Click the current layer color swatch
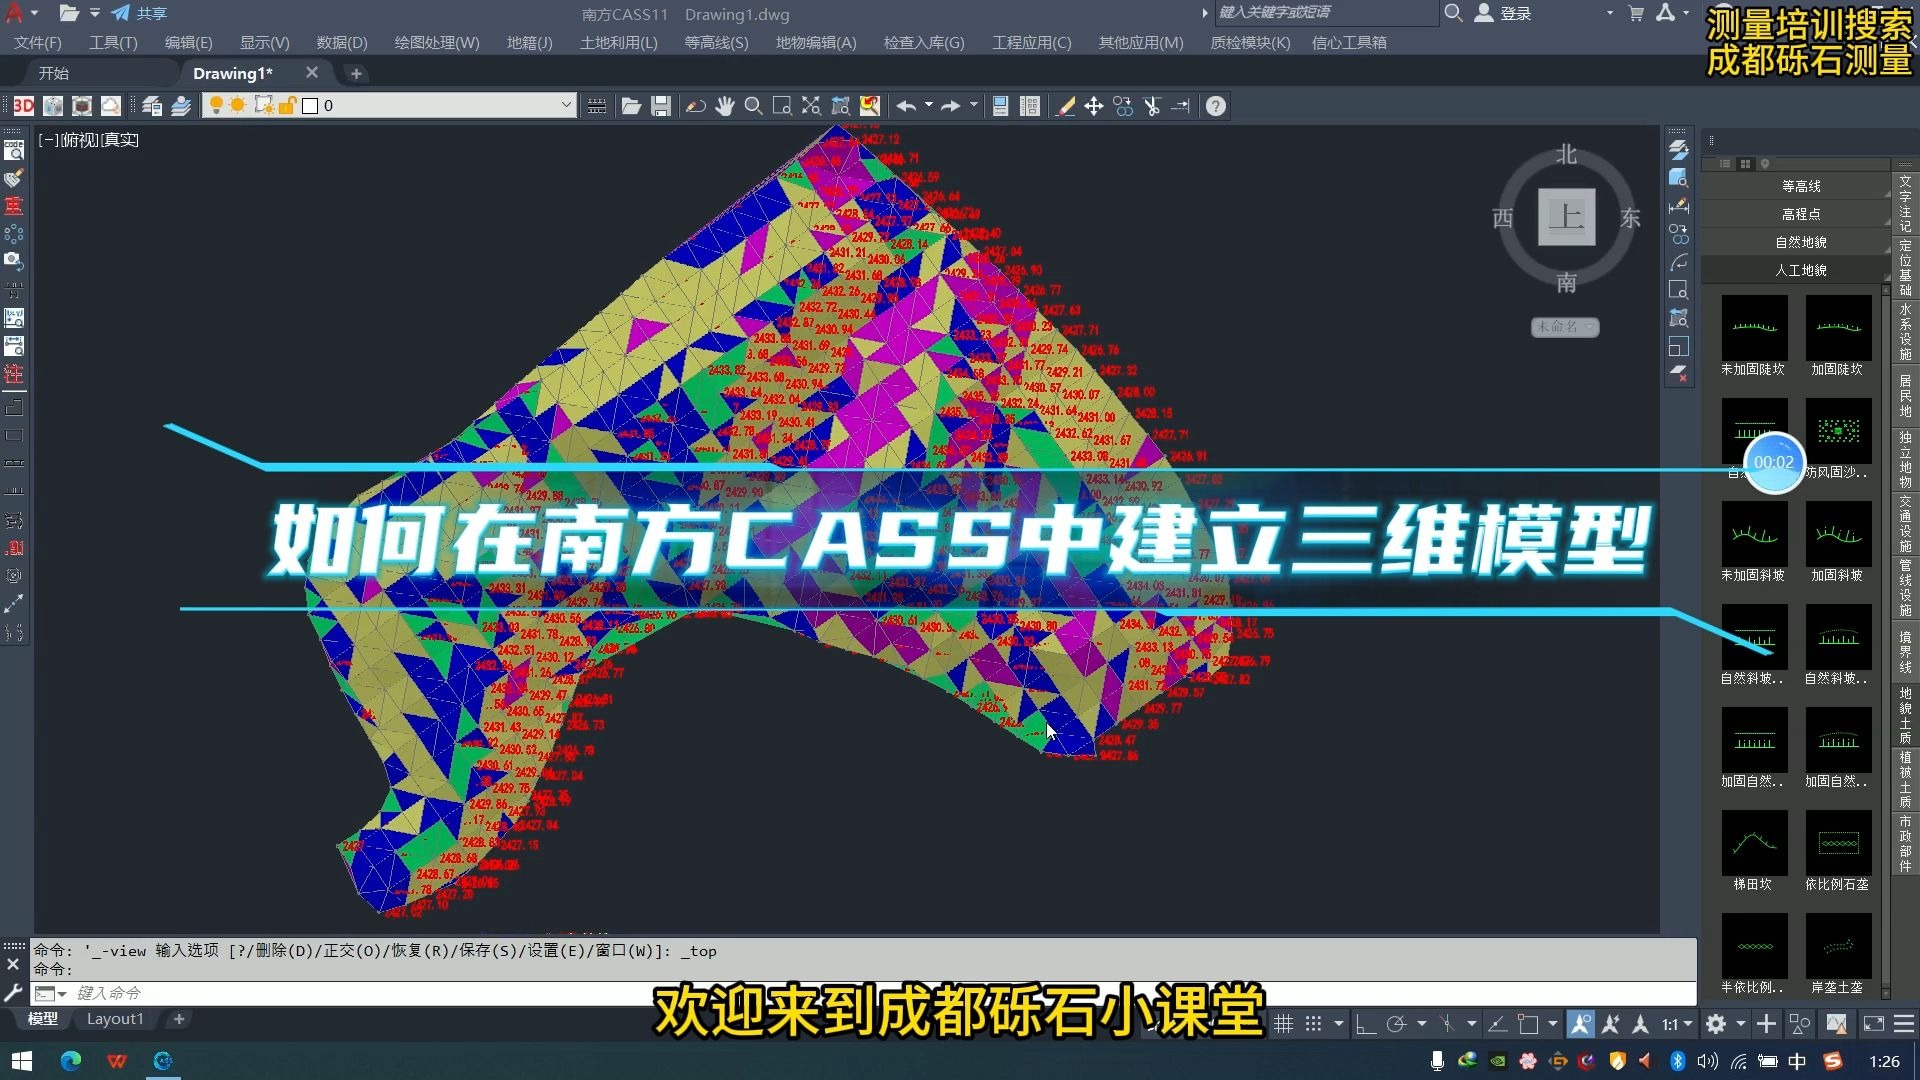This screenshot has width=1920, height=1080. [x=311, y=105]
